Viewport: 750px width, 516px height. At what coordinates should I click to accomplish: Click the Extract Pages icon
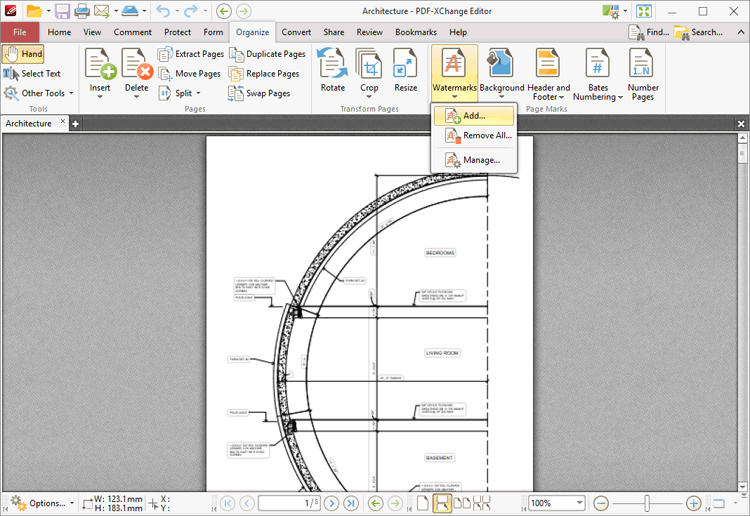(166, 54)
